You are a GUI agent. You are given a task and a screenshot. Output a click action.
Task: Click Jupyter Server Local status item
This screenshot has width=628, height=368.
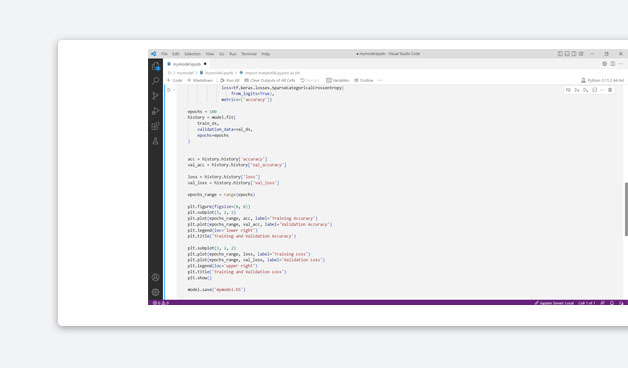click(x=554, y=303)
